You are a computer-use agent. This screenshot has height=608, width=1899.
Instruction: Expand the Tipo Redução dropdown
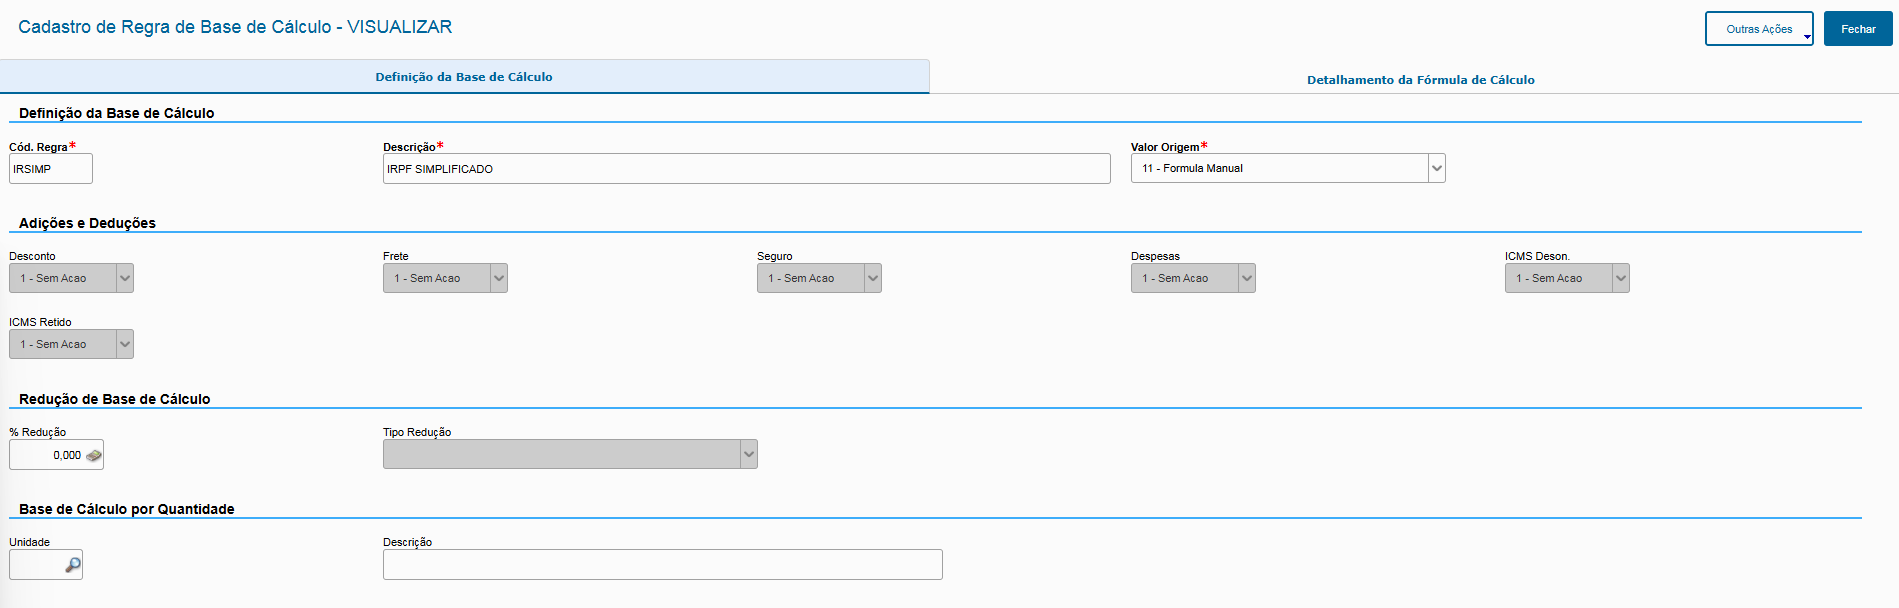(x=749, y=454)
